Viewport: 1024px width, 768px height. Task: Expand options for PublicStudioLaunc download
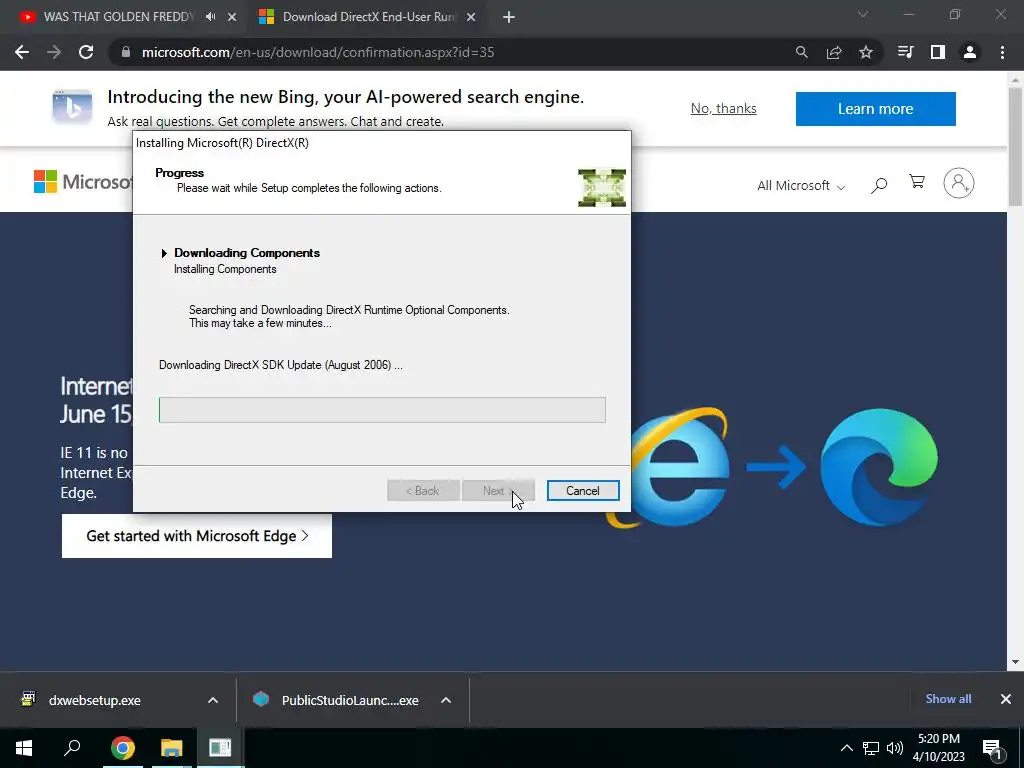[446, 700]
